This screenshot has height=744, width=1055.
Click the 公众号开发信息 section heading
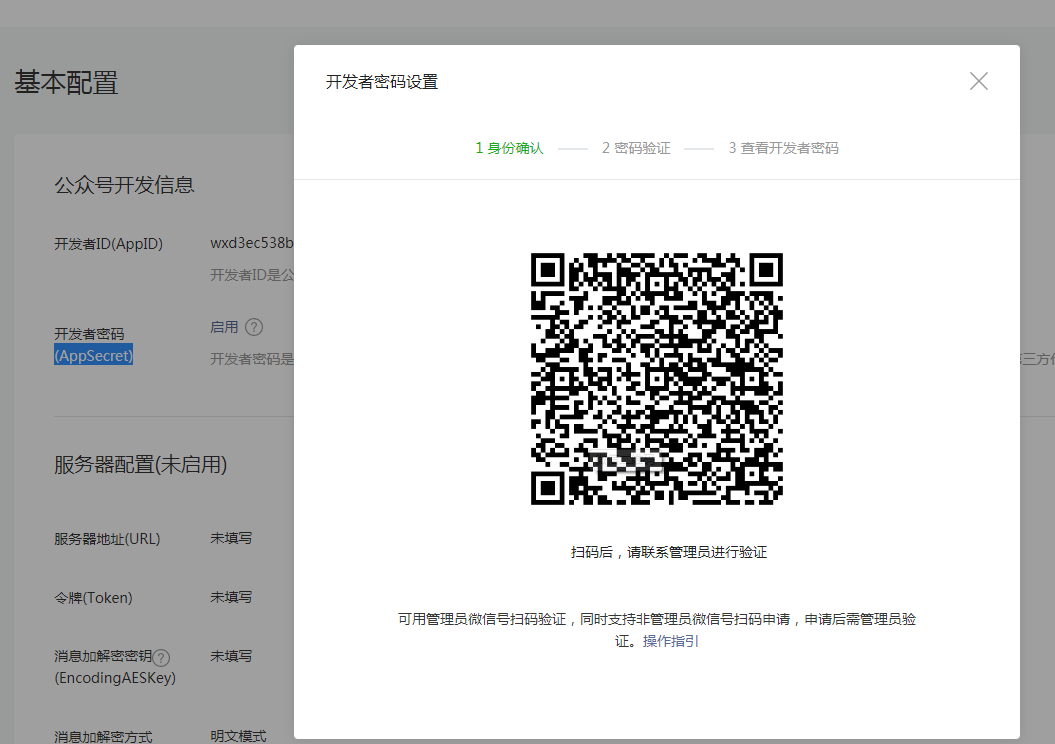[124, 185]
